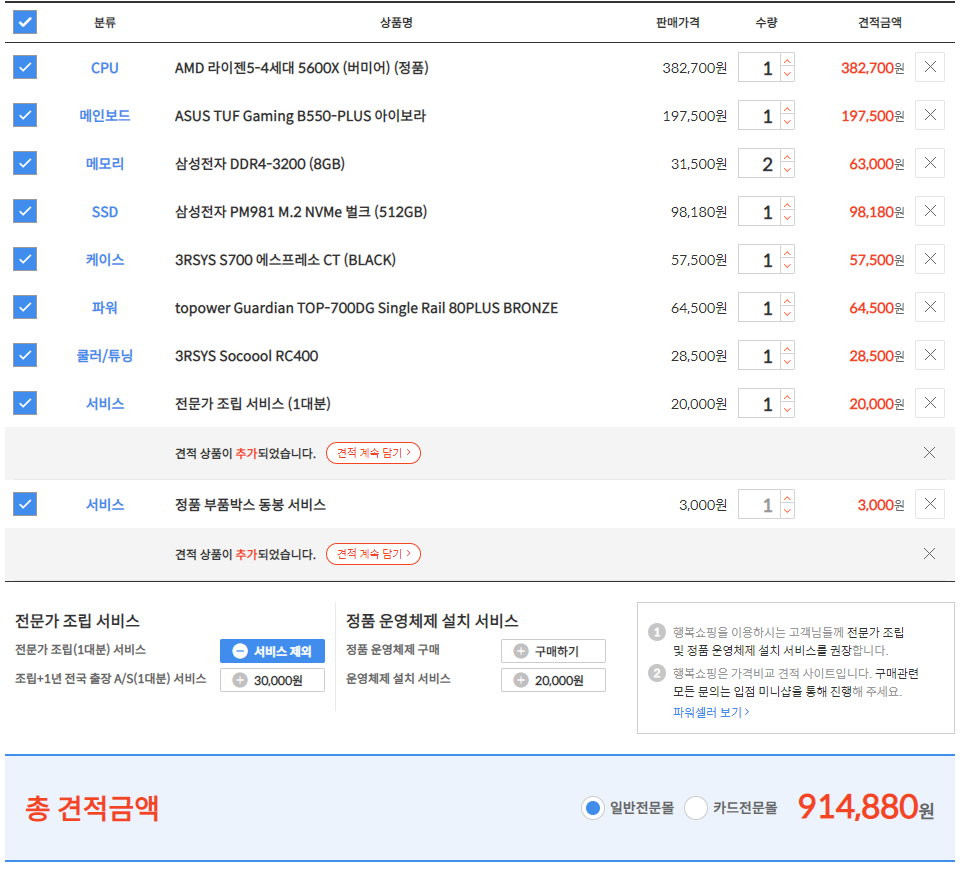Click the CPU quantity input field
962x870 pixels.
pos(760,67)
